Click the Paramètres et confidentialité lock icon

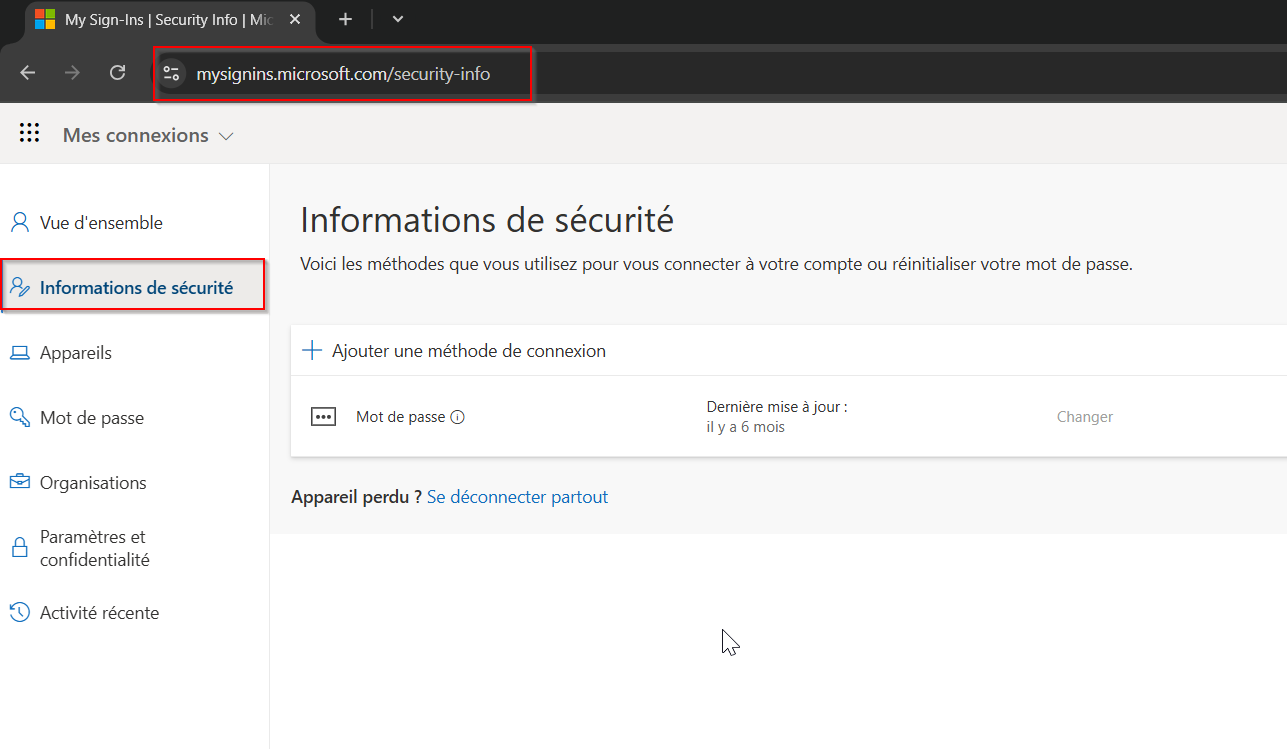tap(19, 548)
